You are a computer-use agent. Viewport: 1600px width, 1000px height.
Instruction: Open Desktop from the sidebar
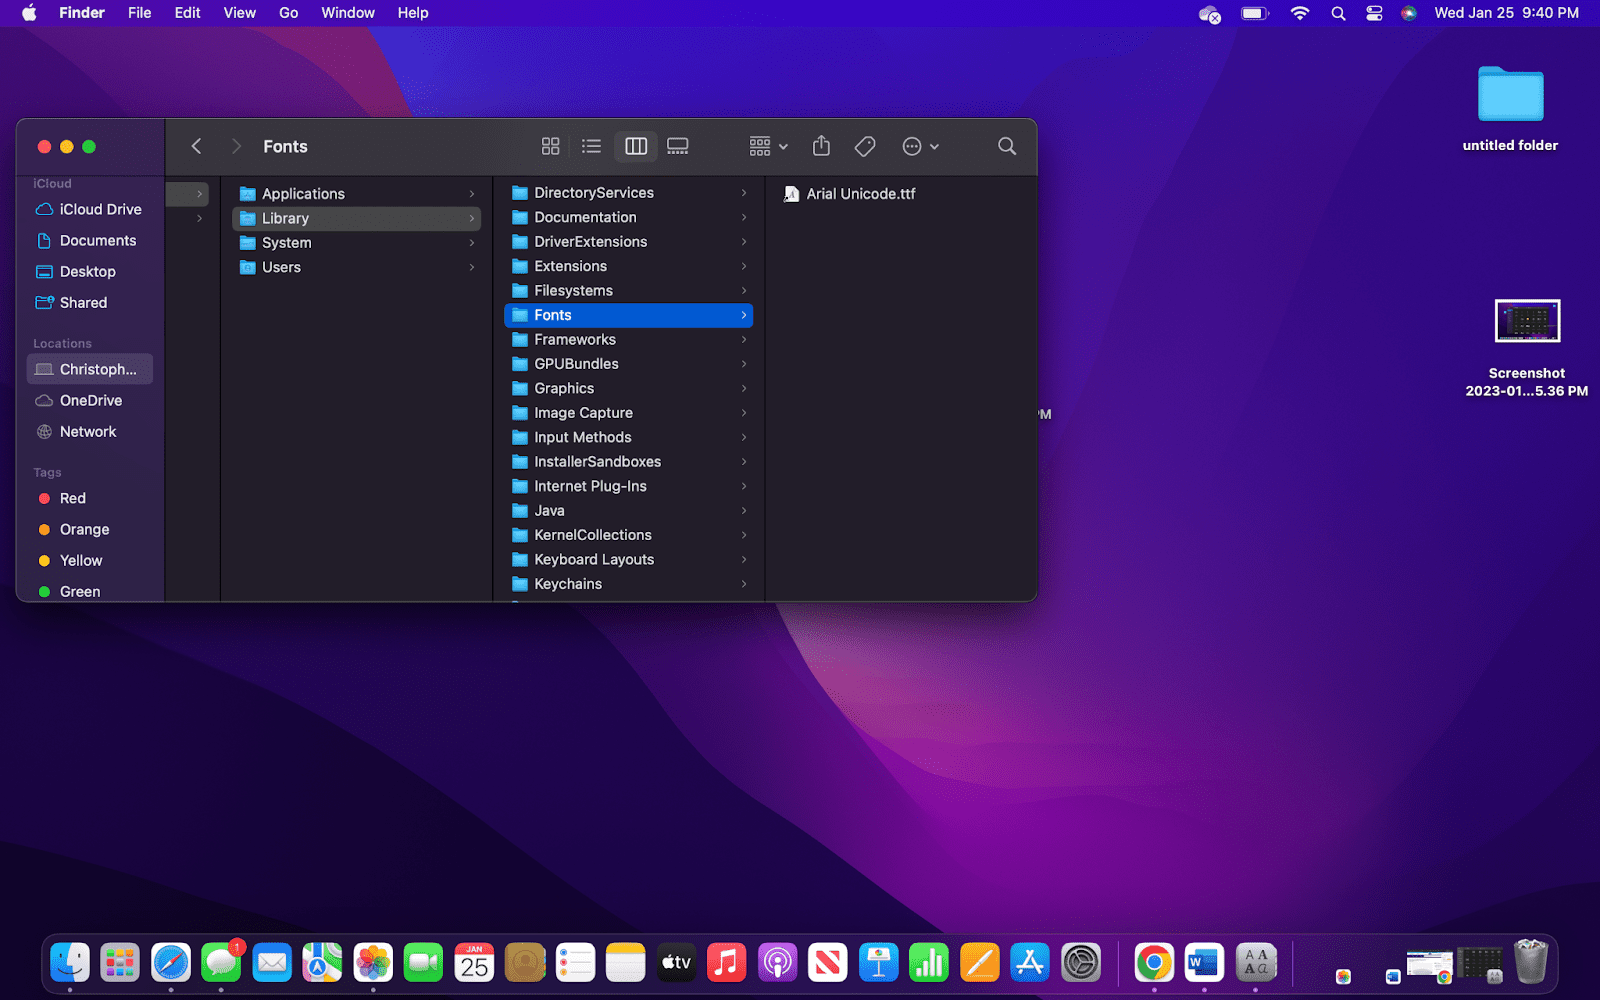pyautogui.click(x=89, y=271)
